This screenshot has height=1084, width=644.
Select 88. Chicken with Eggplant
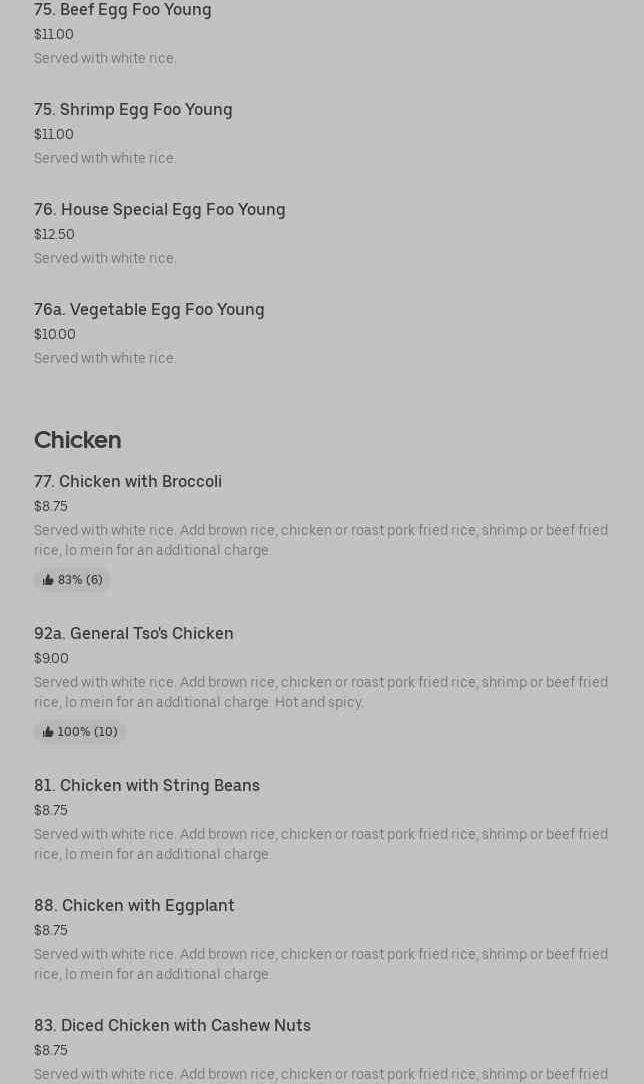(134, 905)
